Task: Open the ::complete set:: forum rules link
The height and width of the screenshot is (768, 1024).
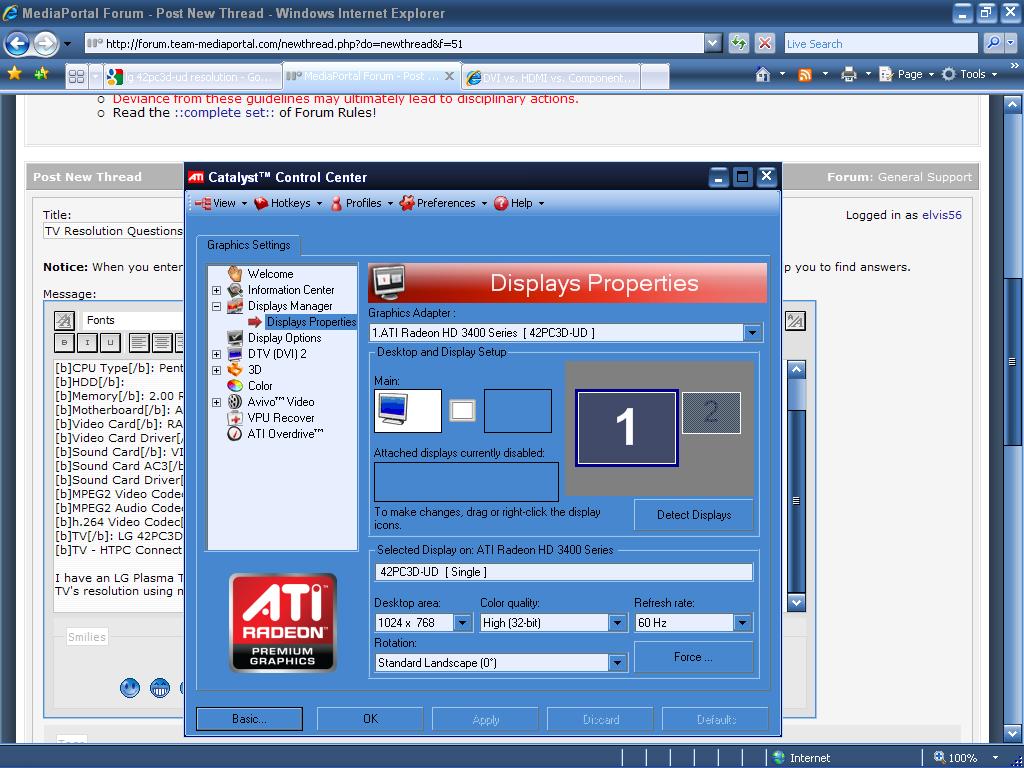Action: [225, 112]
